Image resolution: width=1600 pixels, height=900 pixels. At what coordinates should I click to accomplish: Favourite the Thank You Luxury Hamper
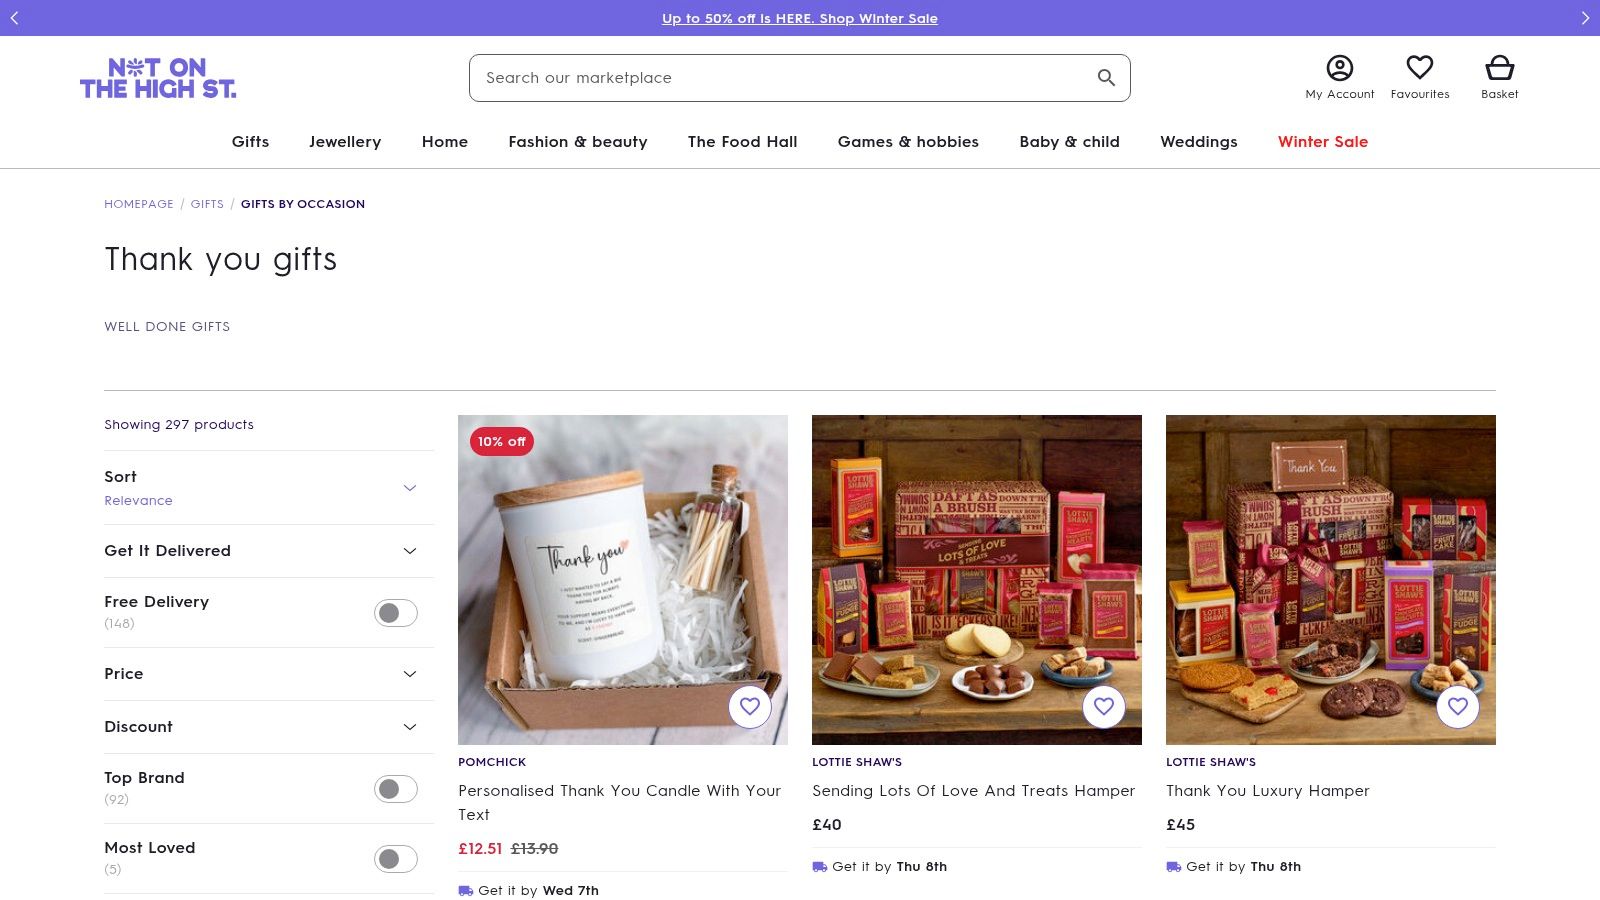tap(1458, 707)
